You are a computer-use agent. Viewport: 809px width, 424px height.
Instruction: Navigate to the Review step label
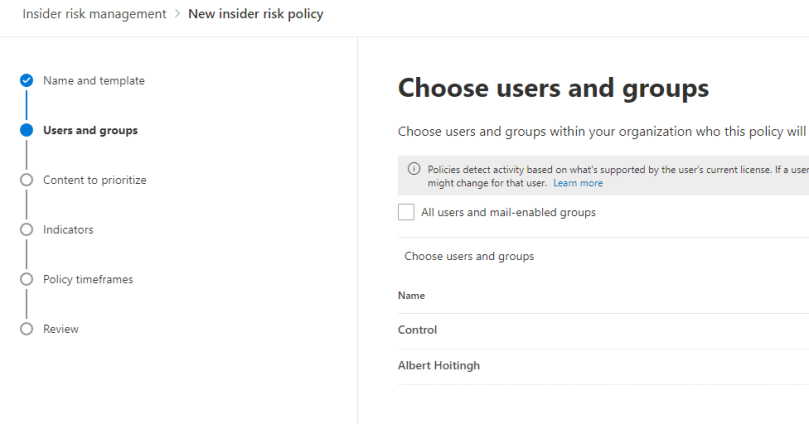click(x=61, y=329)
